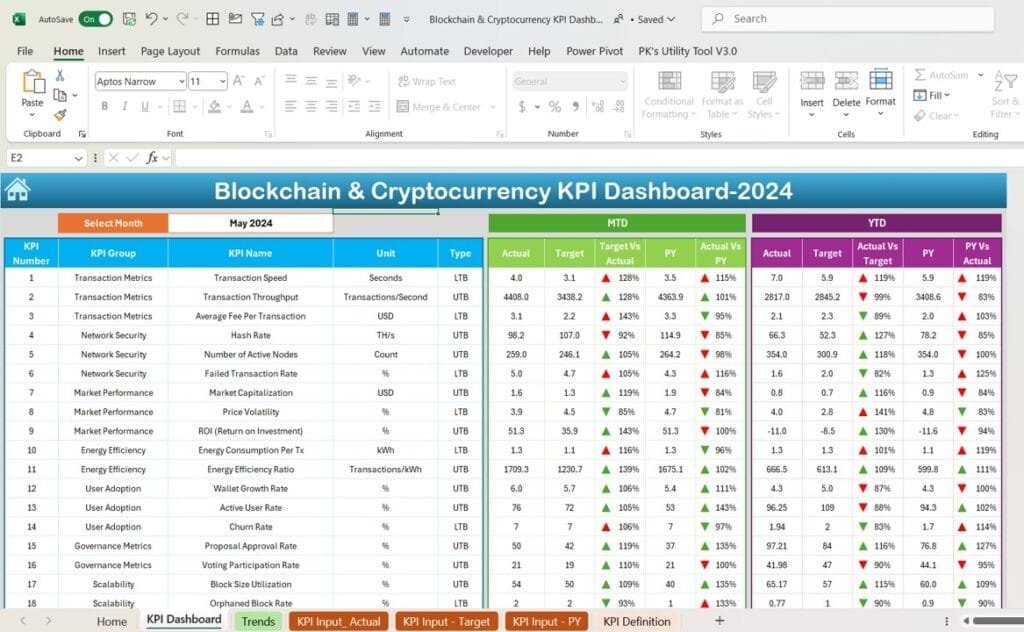Open the Clear dropdown

(936, 116)
